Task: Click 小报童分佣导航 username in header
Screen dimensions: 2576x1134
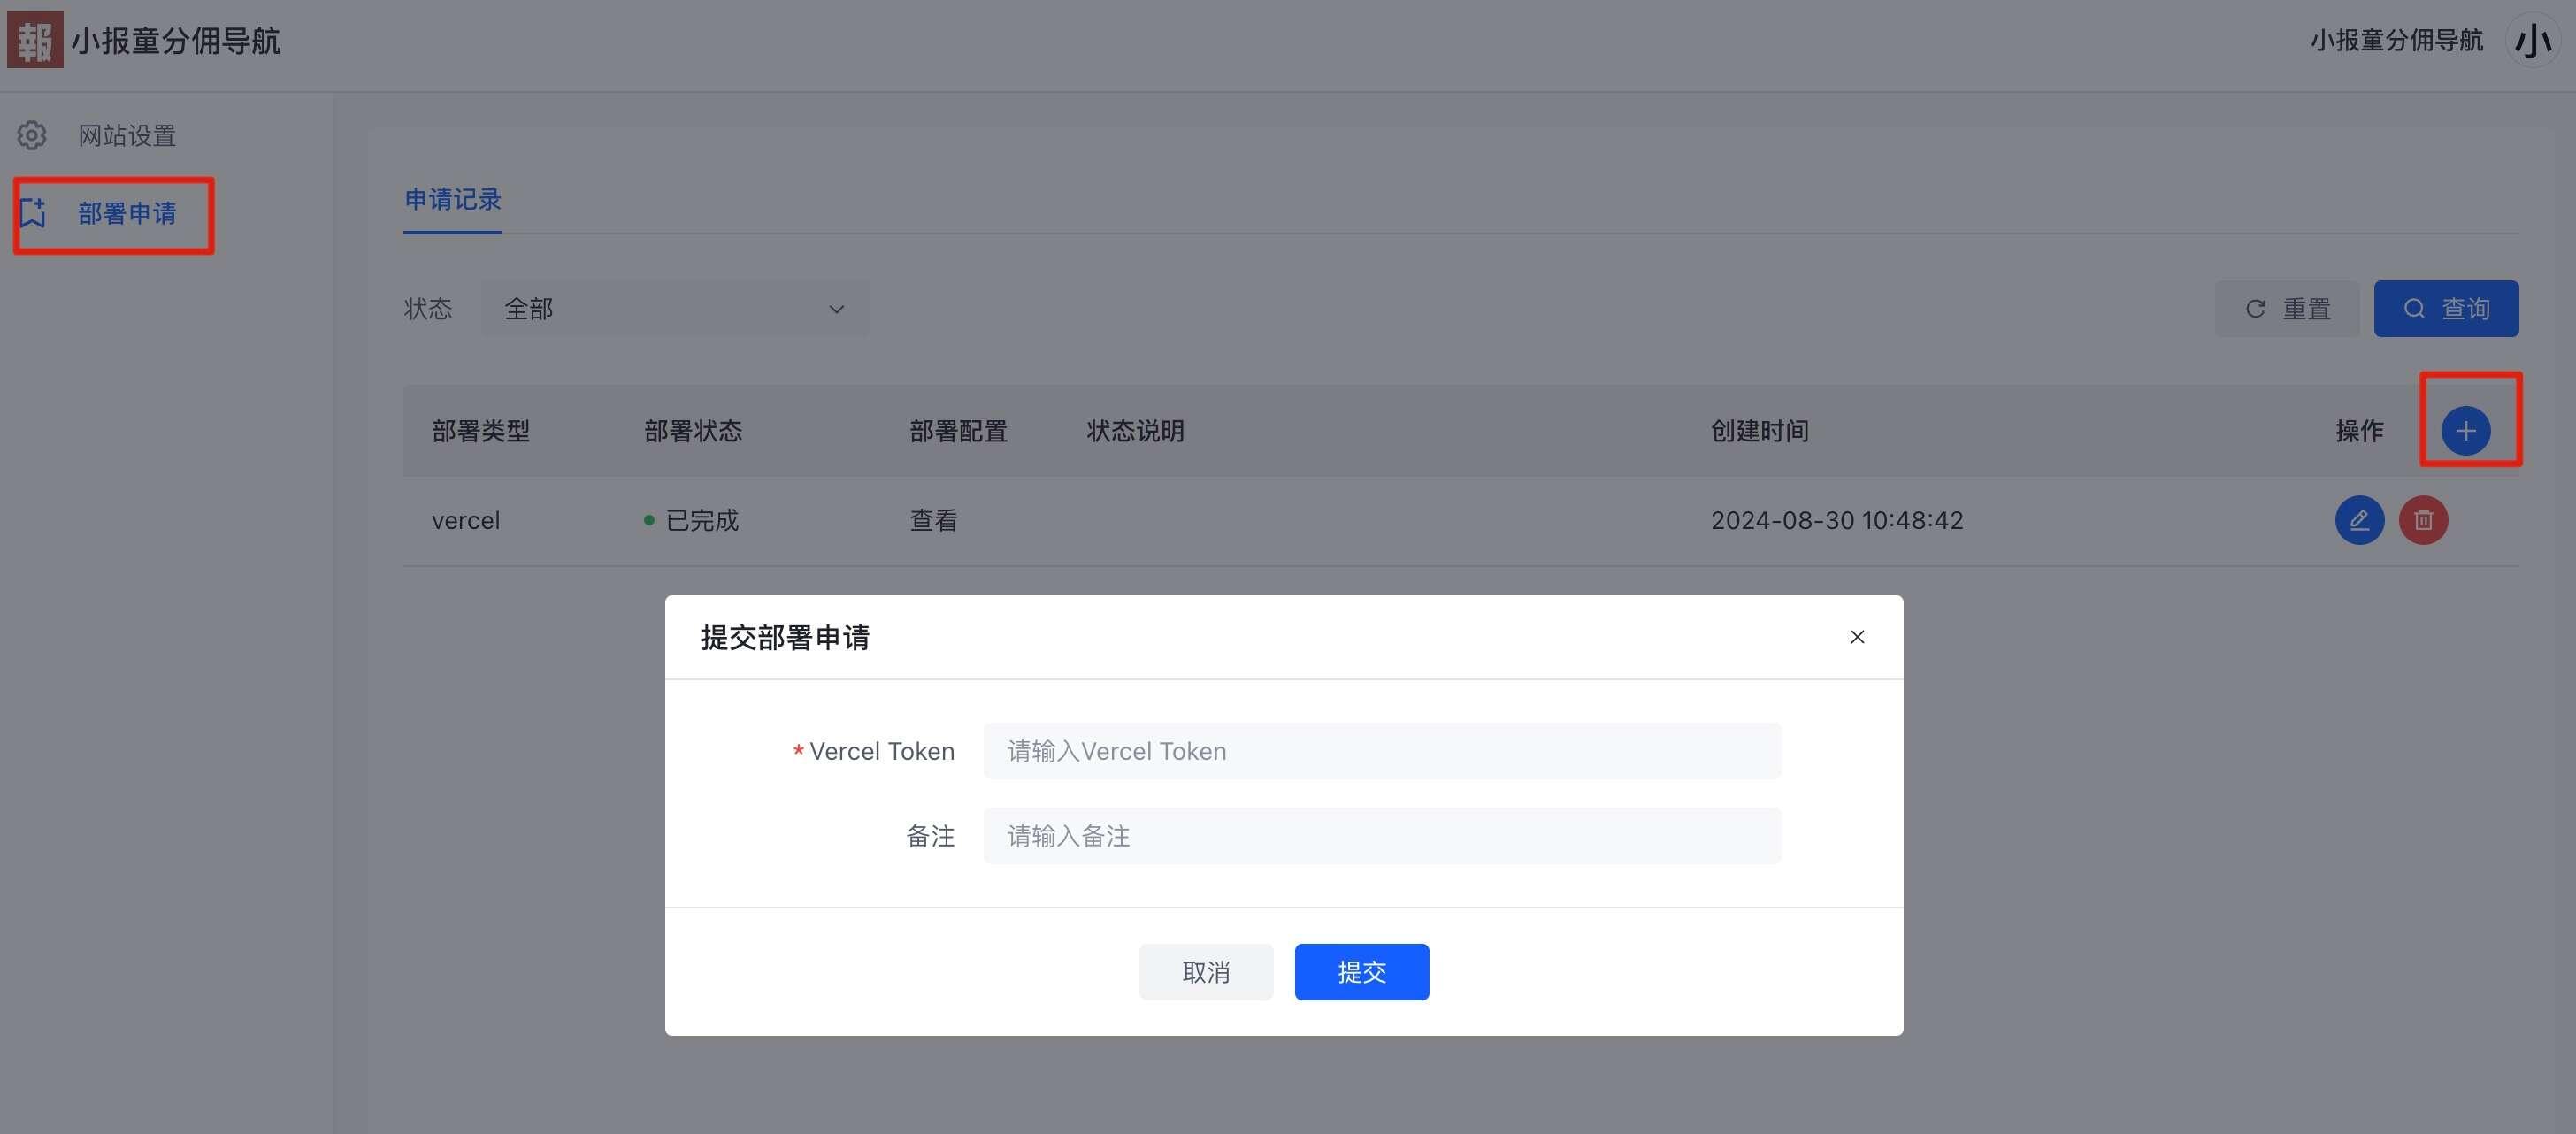Action: pos(2396,40)
